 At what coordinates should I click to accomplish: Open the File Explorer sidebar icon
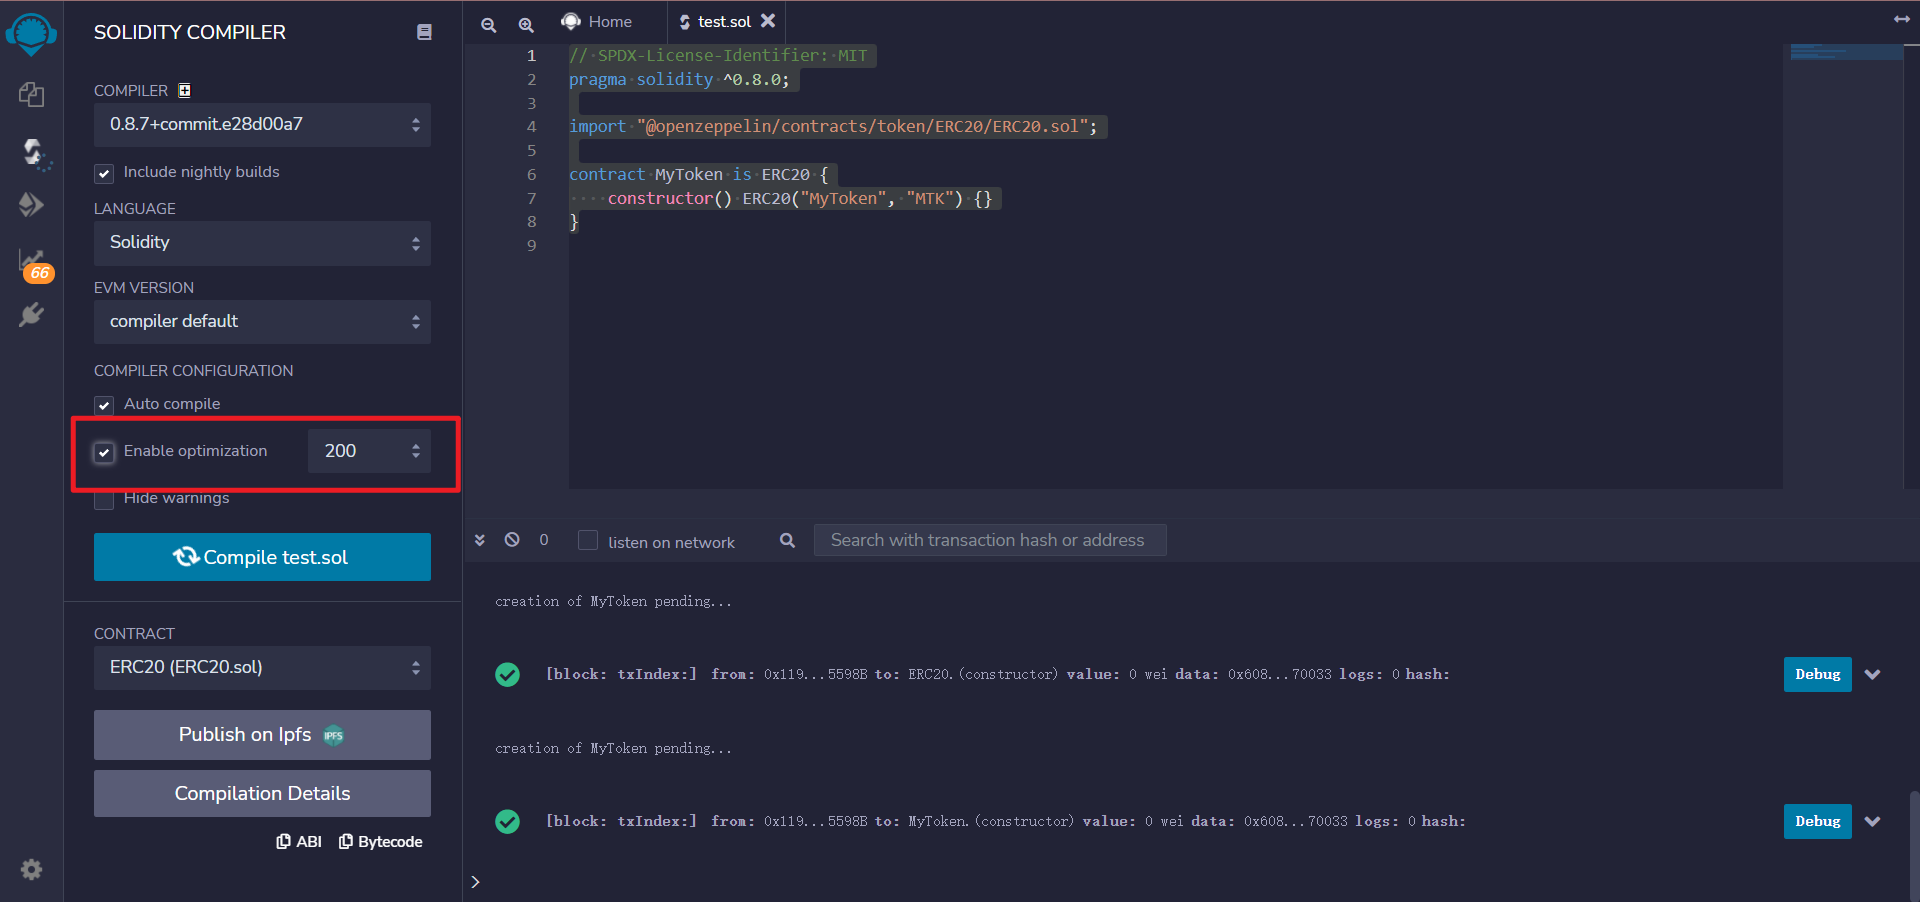point(31,94)
